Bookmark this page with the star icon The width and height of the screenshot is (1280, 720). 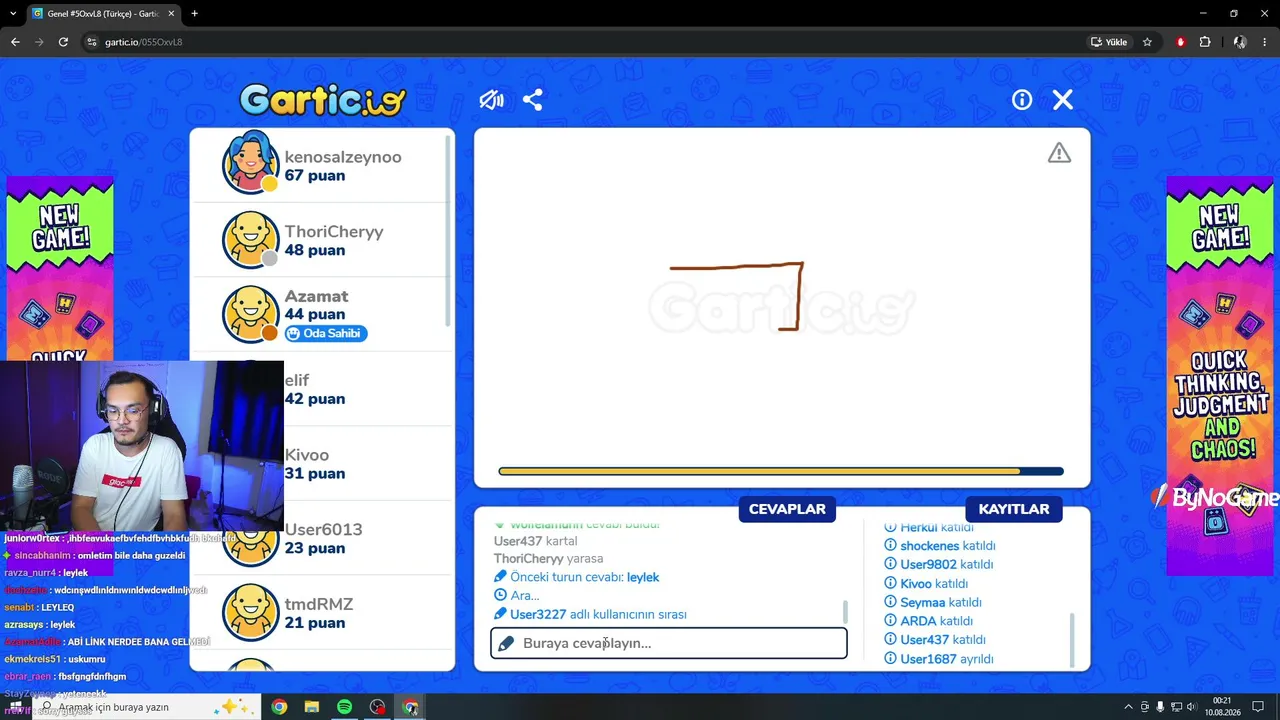(x=1147, y=42)
